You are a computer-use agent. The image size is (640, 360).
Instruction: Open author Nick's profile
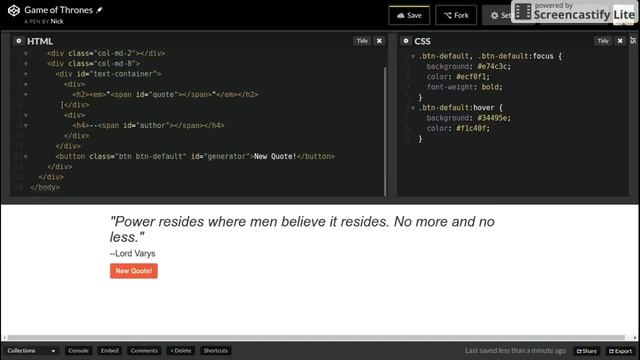coord(57,21)
